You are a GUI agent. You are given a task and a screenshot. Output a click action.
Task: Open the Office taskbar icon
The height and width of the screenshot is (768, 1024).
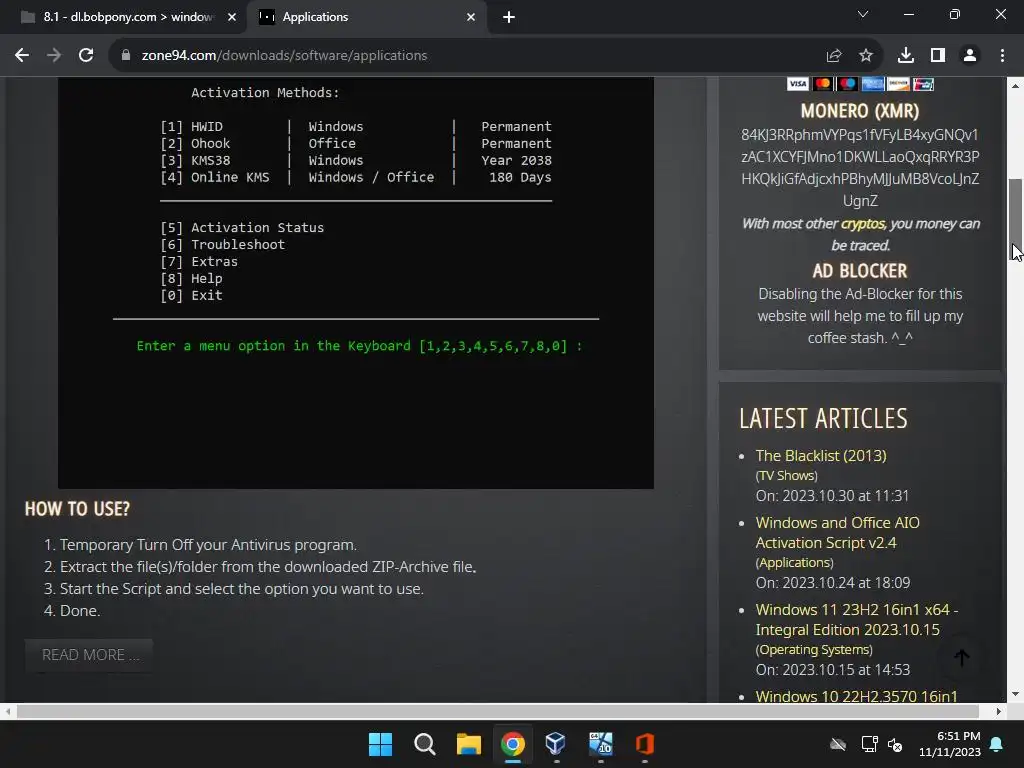click(x=645, y=744)
